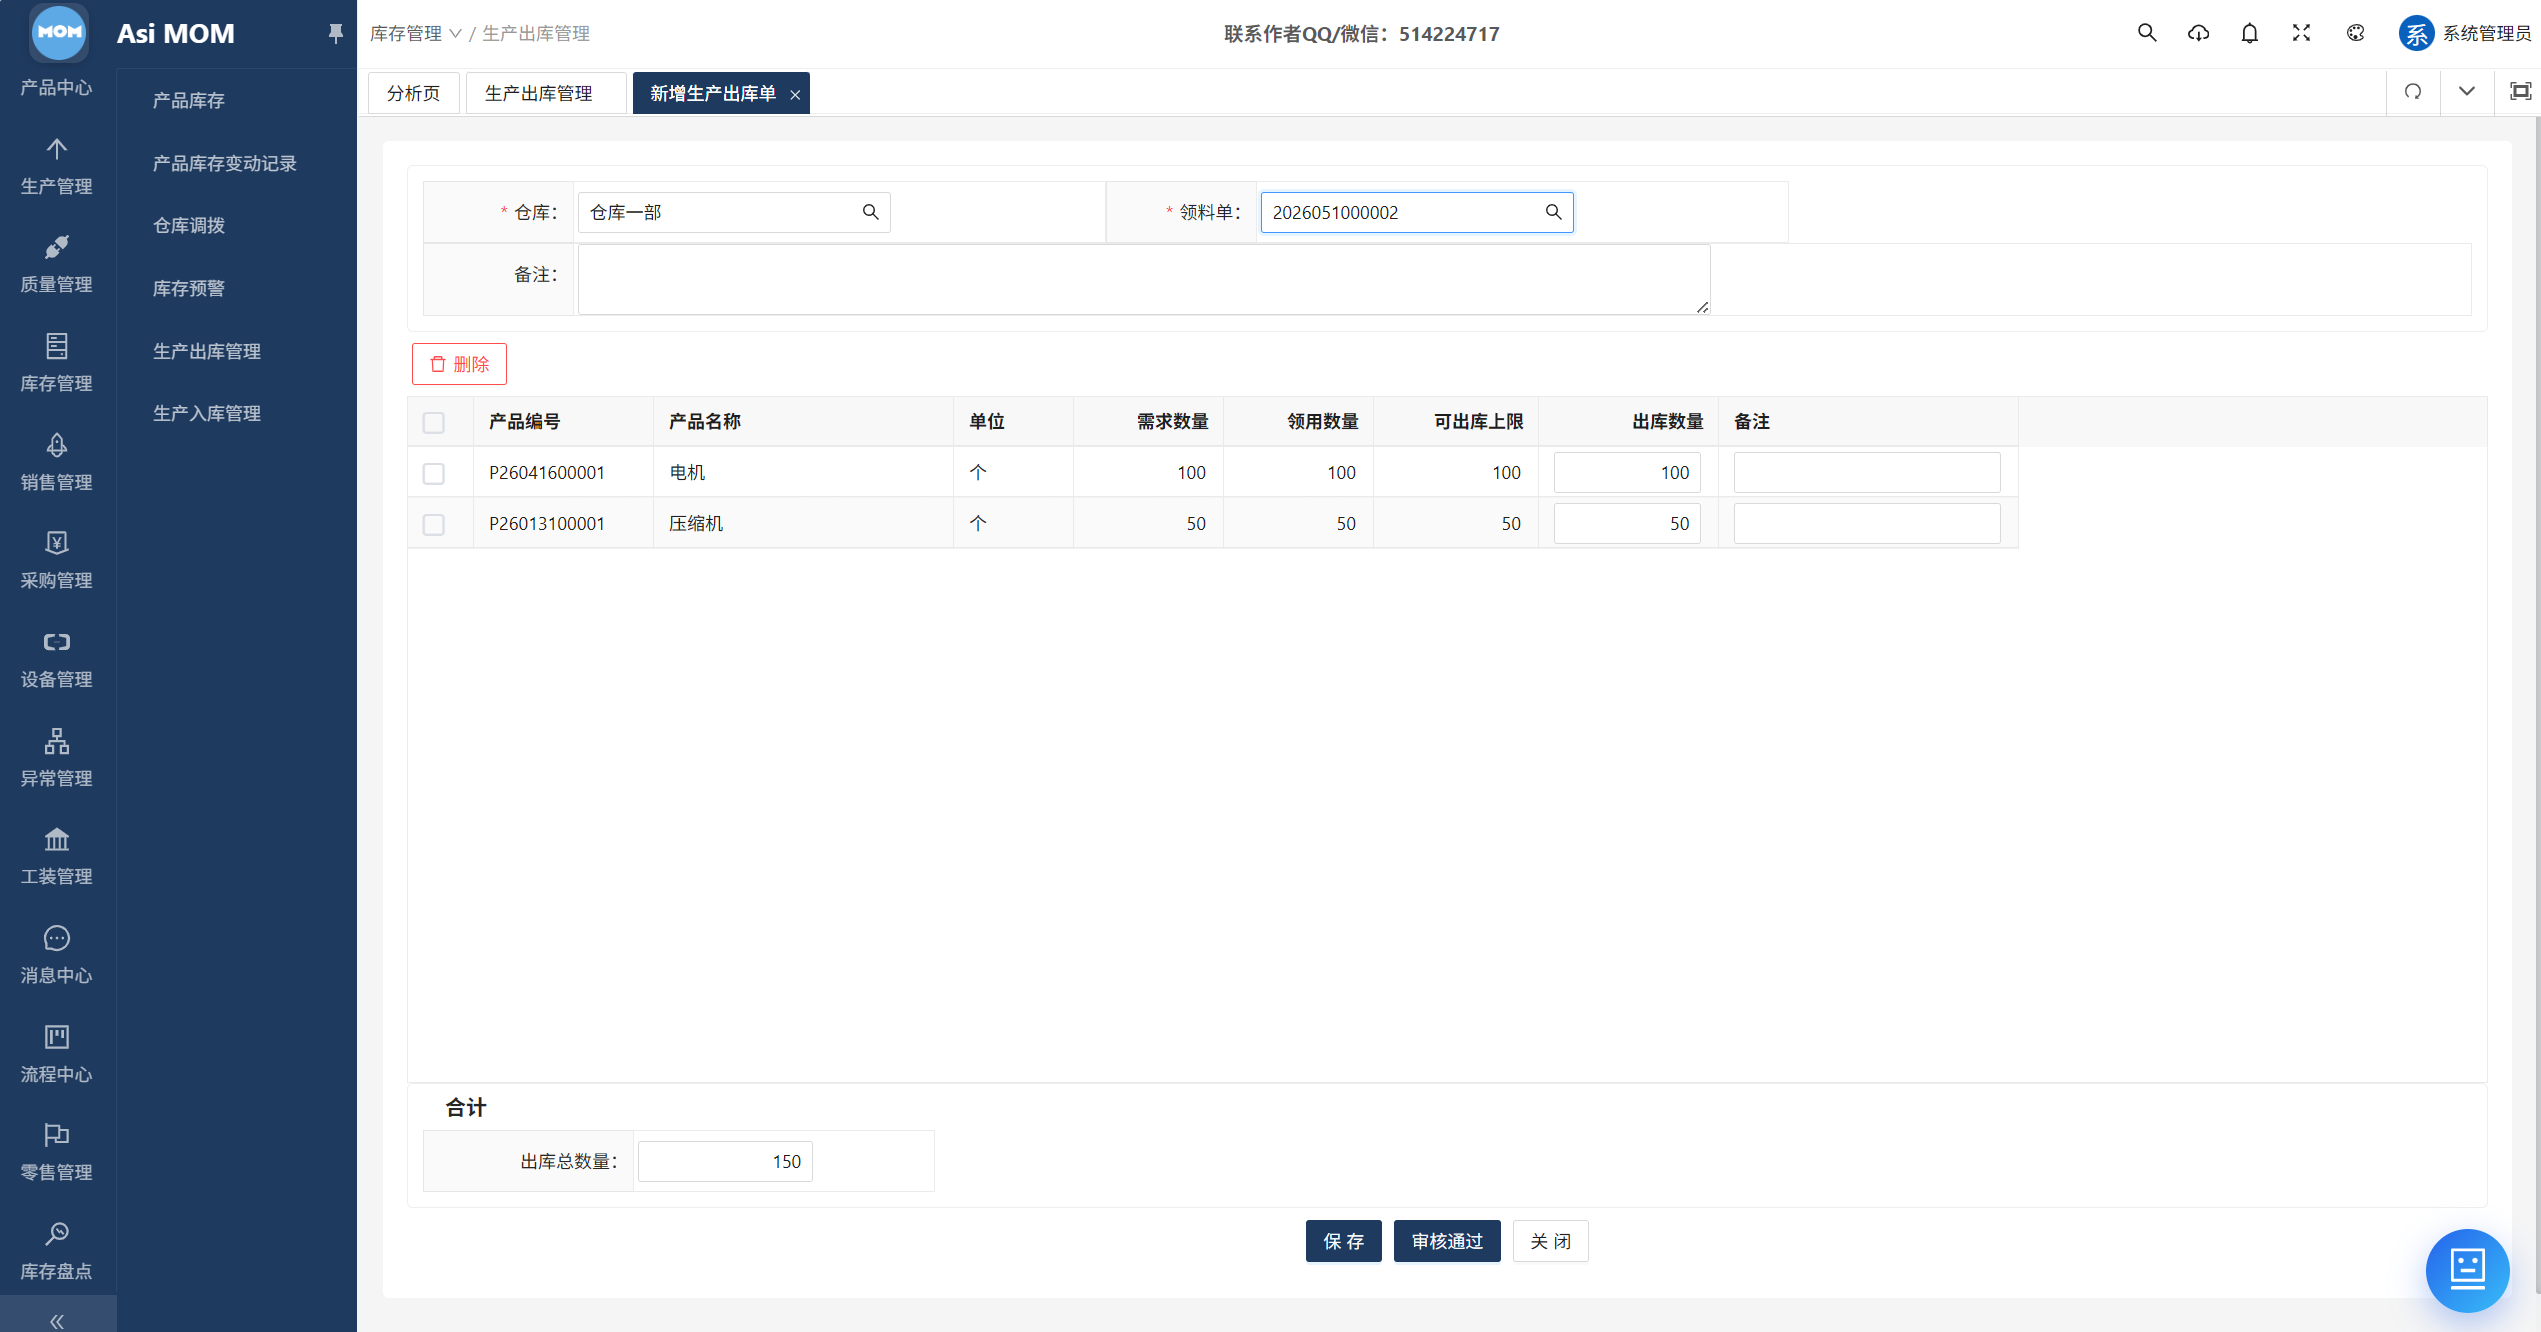Check the row for P26041600001
Image resolution: width=2541 pixels, height=1332 pixels.
click(433, 473)
